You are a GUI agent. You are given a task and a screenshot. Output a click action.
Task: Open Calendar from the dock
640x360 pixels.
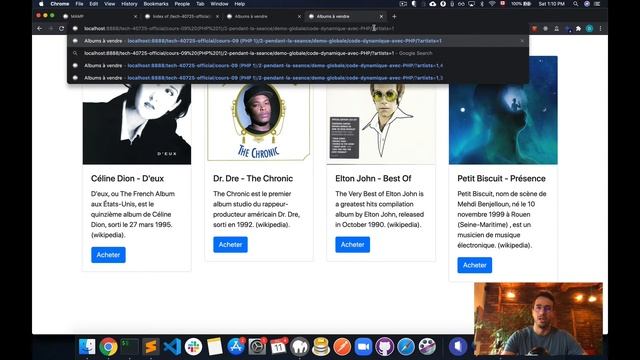tap(278, 347)
